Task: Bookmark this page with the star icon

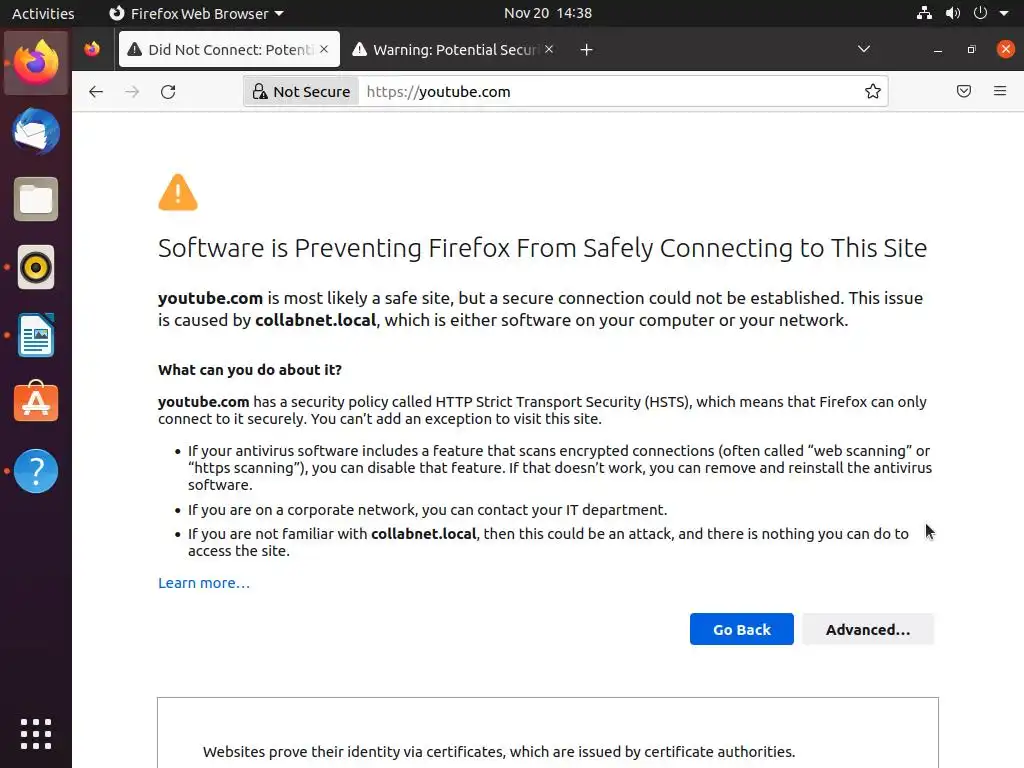Action: pyautogui.click(x=873, y=92)
